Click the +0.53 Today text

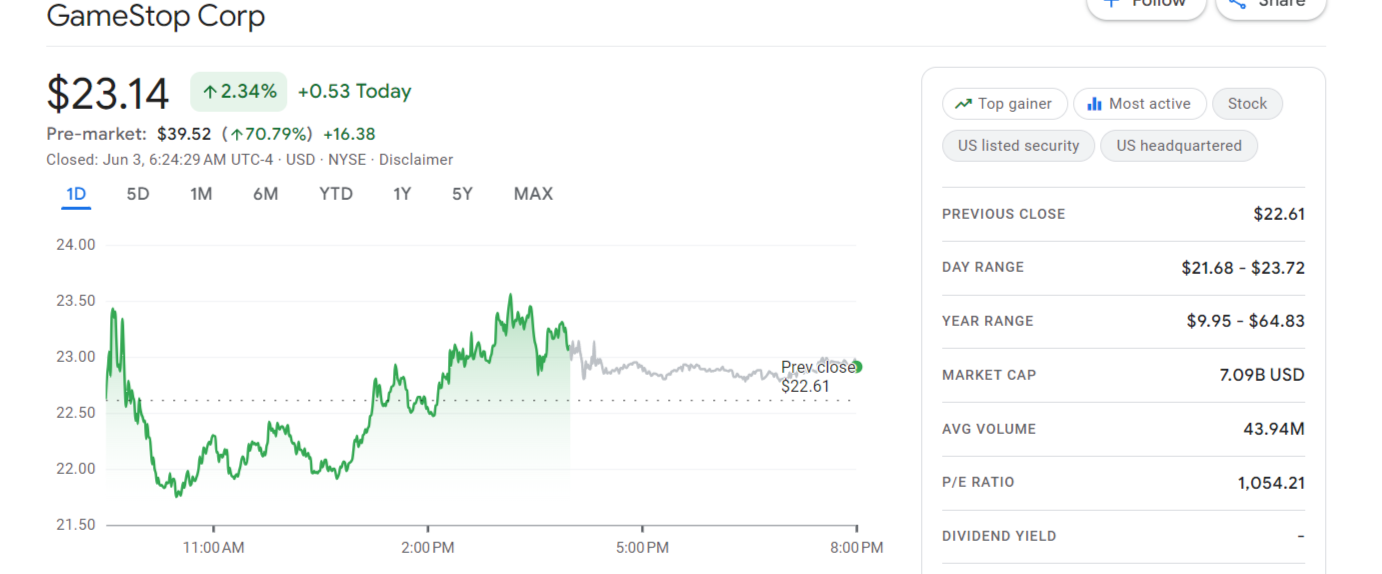355,92
